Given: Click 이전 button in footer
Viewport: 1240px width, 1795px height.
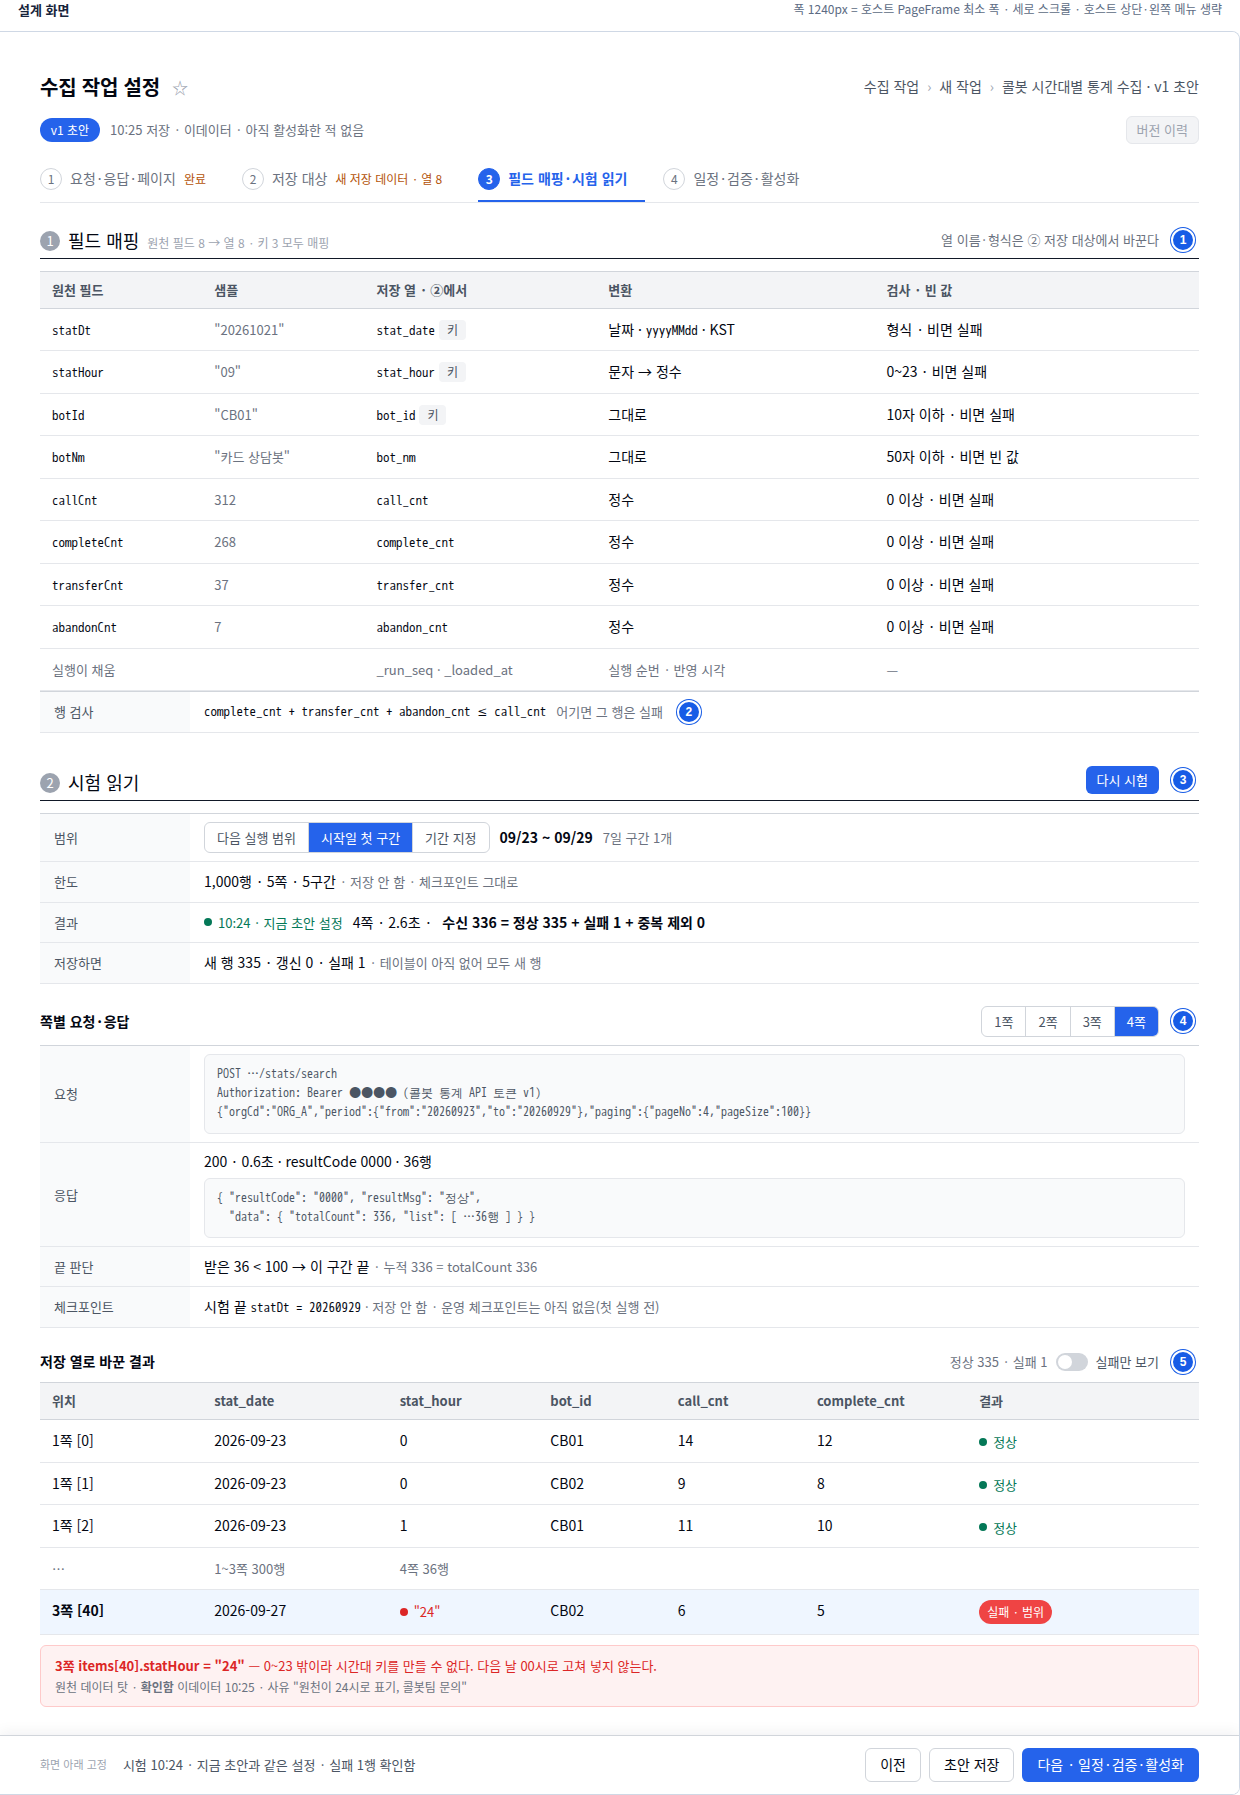Looking at the screenshot, I should [893, 1765].
